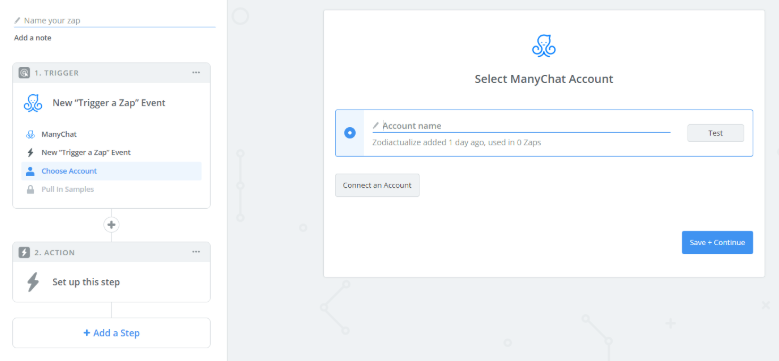Click the Zodiactualize added 1 day ago text

pyautogui.click(x=457, y=143)
